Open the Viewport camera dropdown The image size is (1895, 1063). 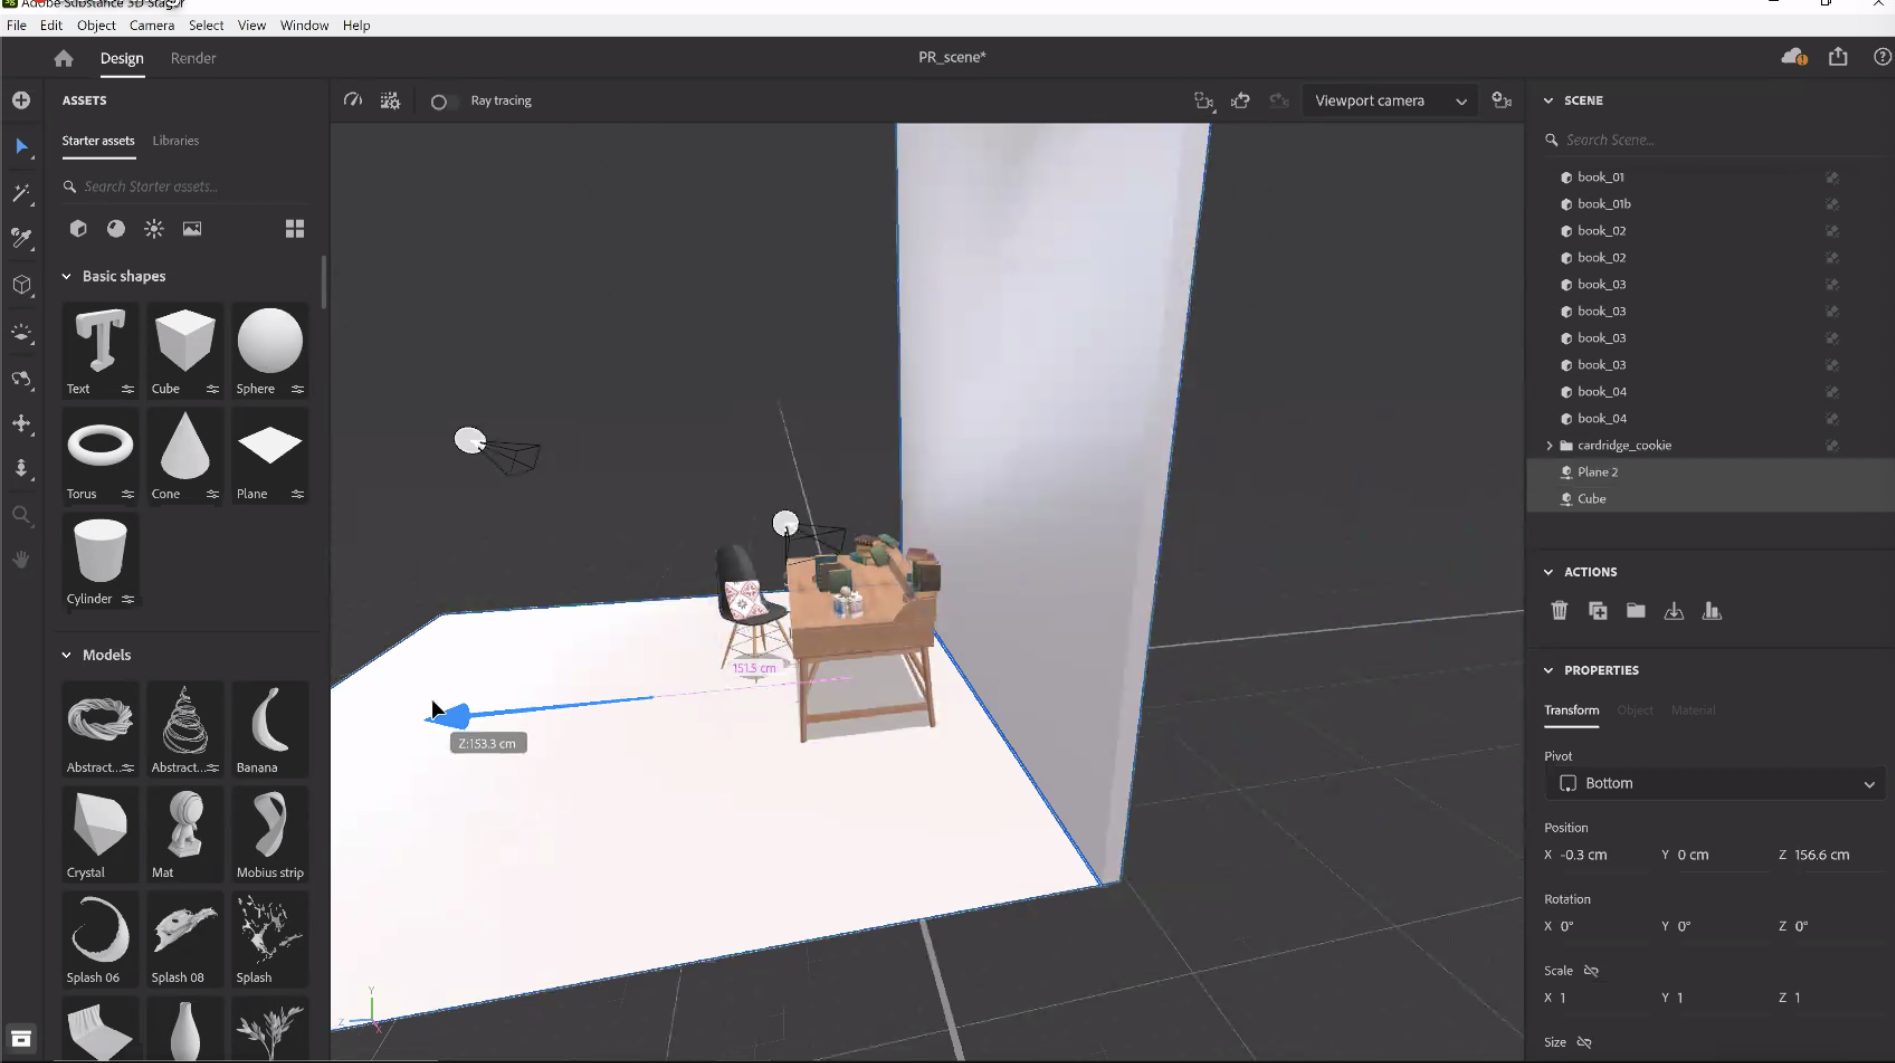1389,101
